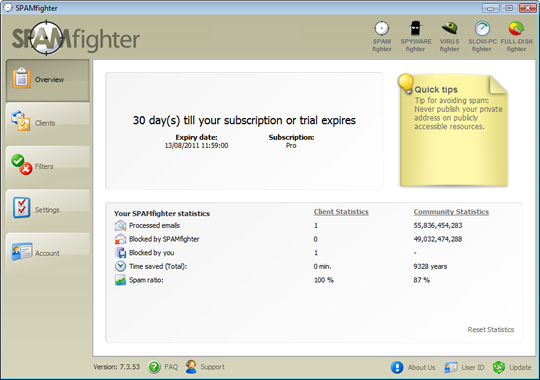The width and height of the screenshot is (540, 380).
Task: Click the Subscription Pro value
Action: click(291, 145)
